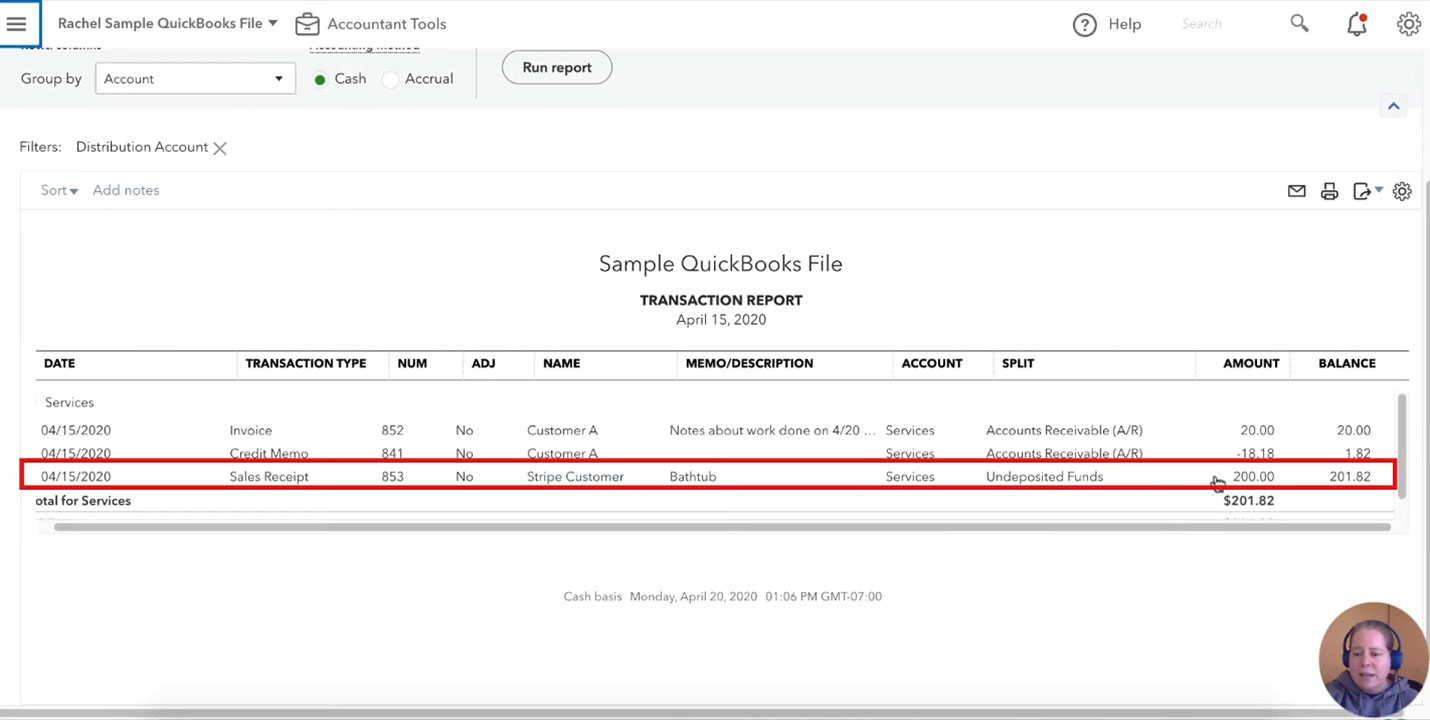The height and width of the screenshot is (720, 1430).
Task: Click the horizontal scrollbar under the report
Action: point(720,527)
